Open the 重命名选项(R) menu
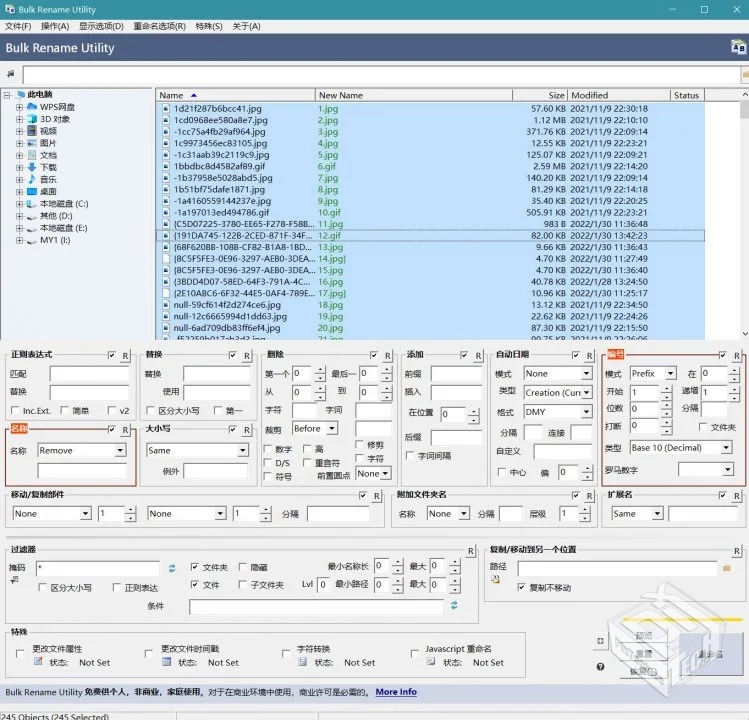Viewport: 749px width, 720px height. point(159,26)
